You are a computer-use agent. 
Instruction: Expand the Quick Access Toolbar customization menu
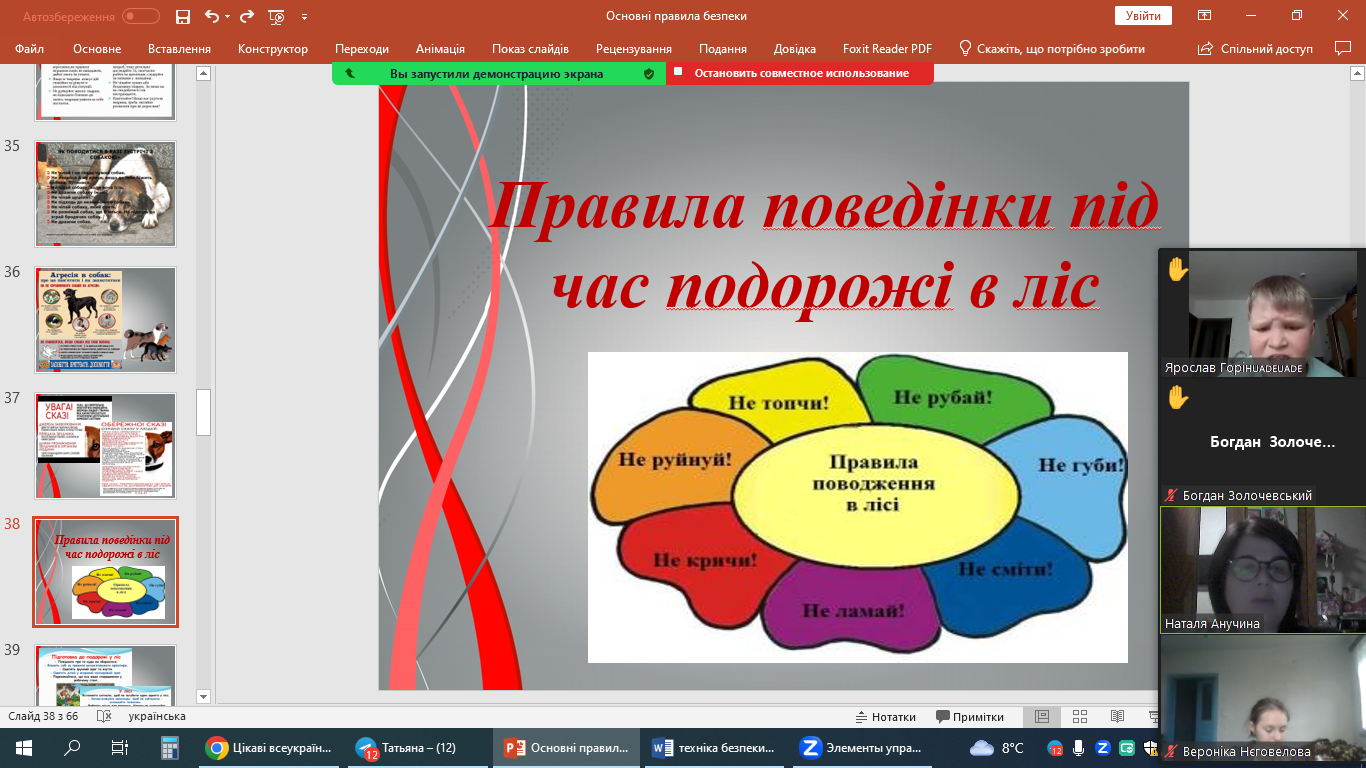[x=304, y=17]
